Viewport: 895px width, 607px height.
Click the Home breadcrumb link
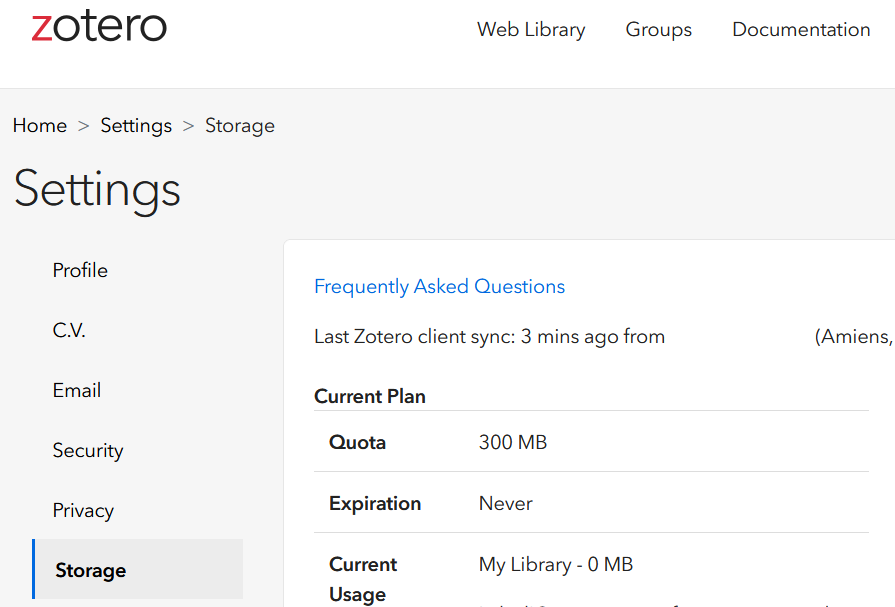pyautogui.click(x=40, y=125)
